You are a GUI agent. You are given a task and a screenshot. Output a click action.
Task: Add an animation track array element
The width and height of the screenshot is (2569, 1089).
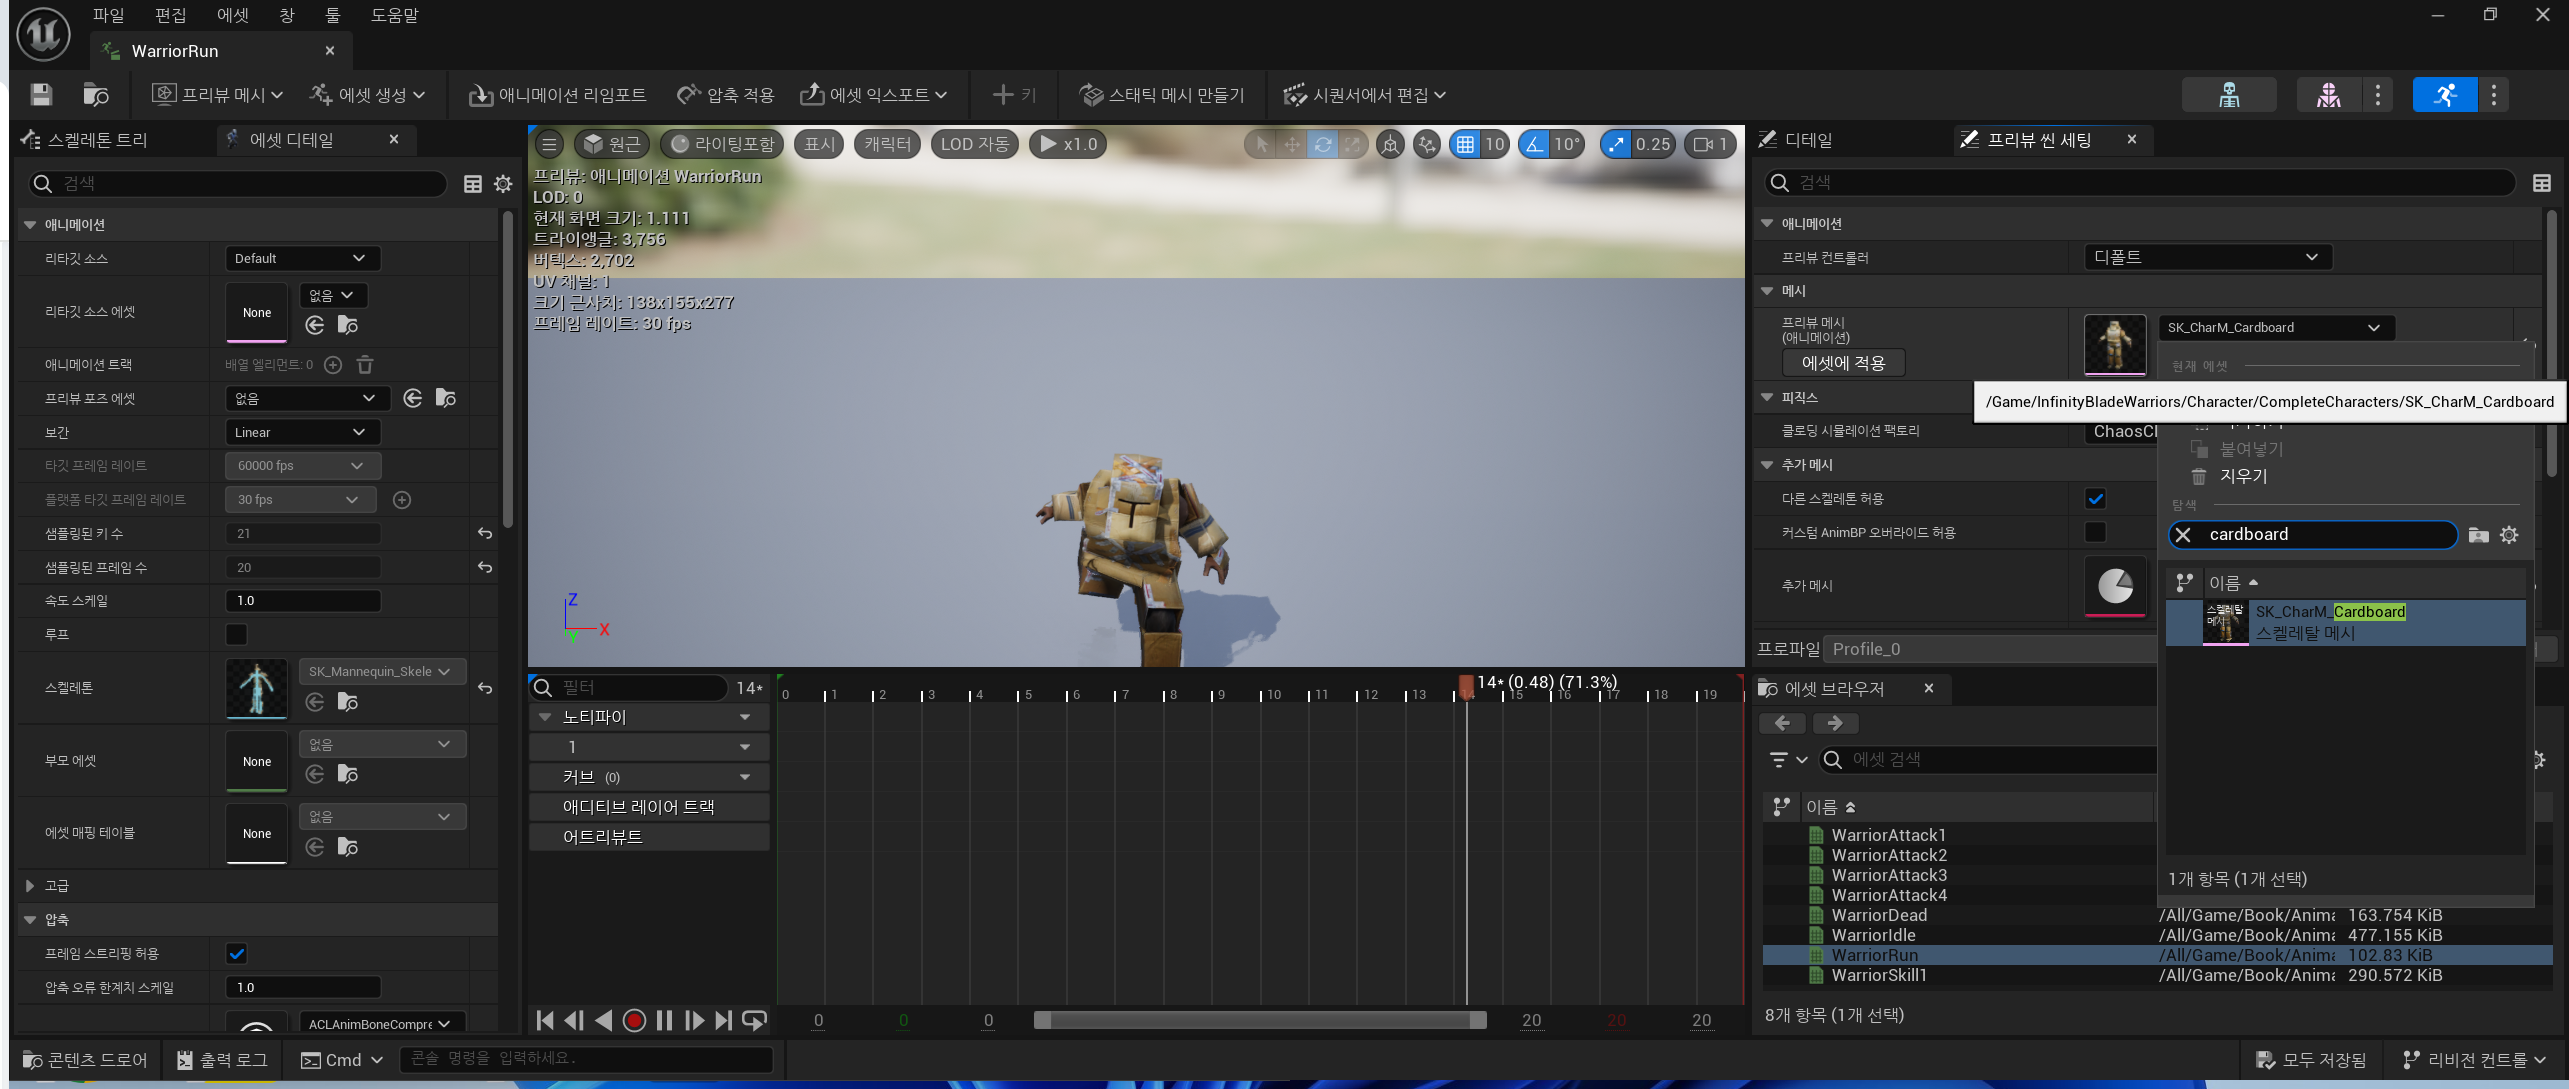[x=334, y=365]
